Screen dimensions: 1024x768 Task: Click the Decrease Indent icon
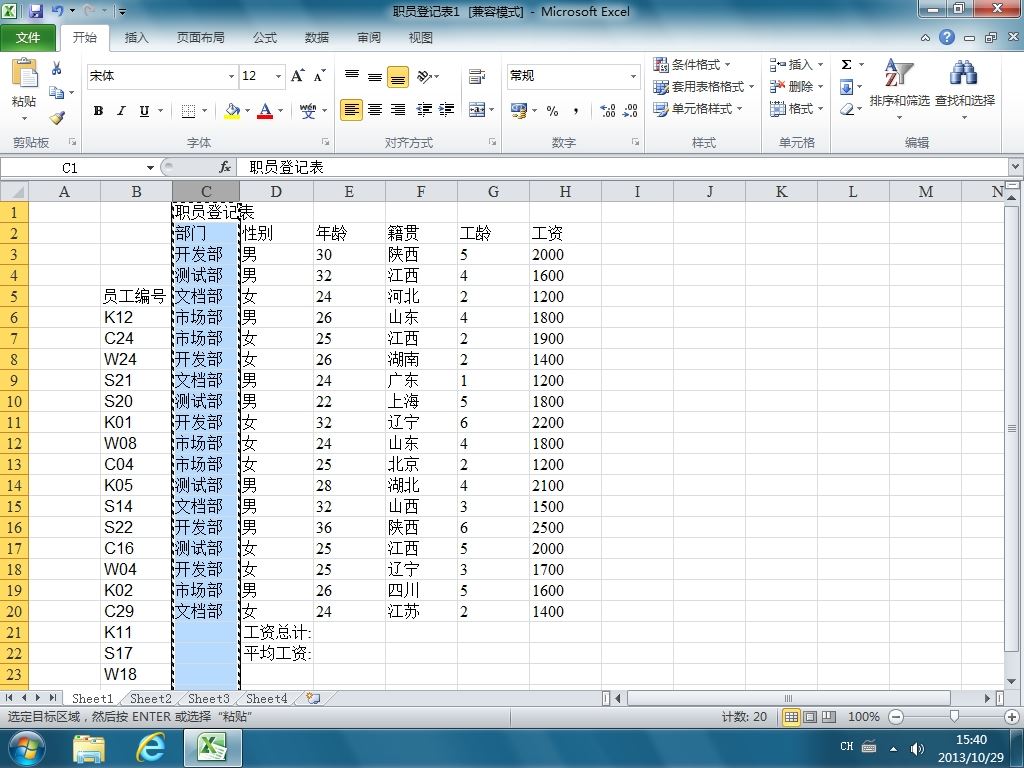coord(424,110)
